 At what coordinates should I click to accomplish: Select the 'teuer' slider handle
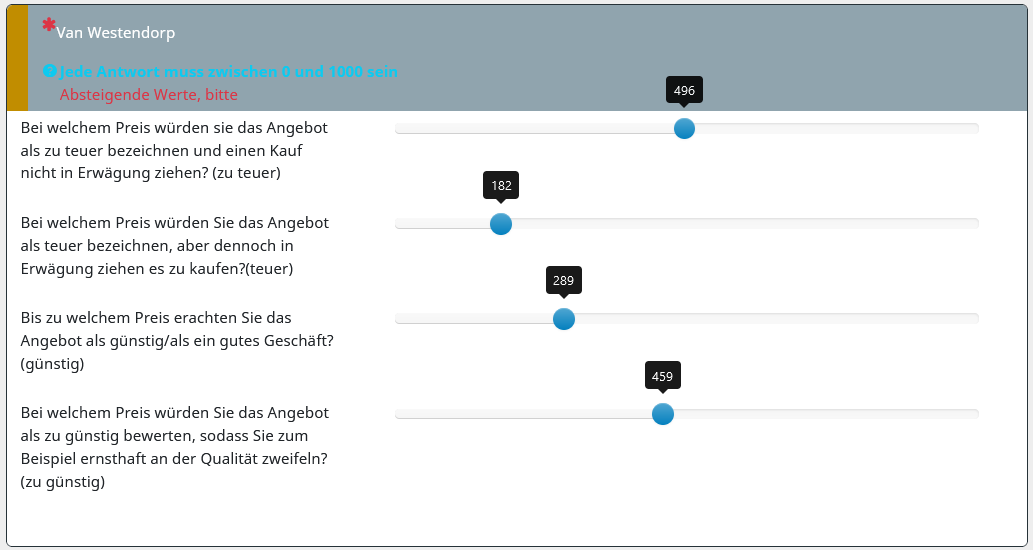tap(501, 224)
